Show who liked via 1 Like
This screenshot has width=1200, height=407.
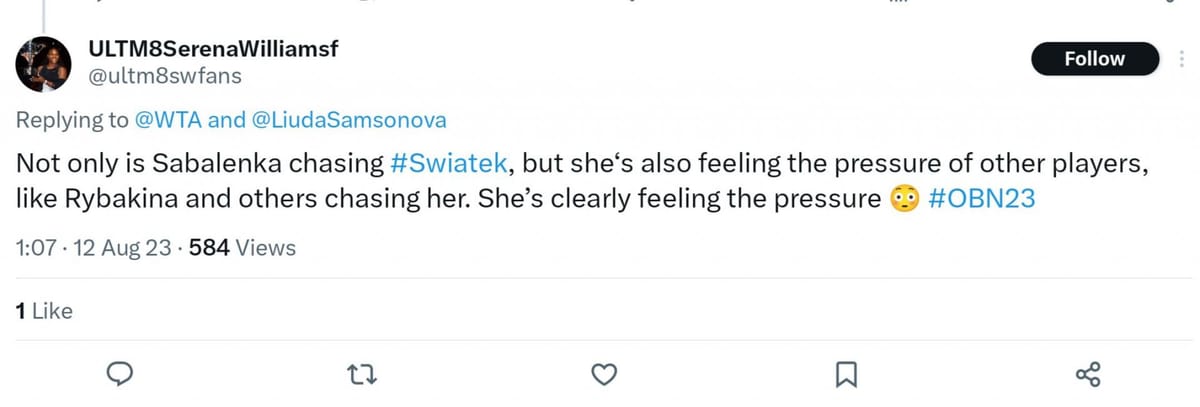[x=44, y=311]
